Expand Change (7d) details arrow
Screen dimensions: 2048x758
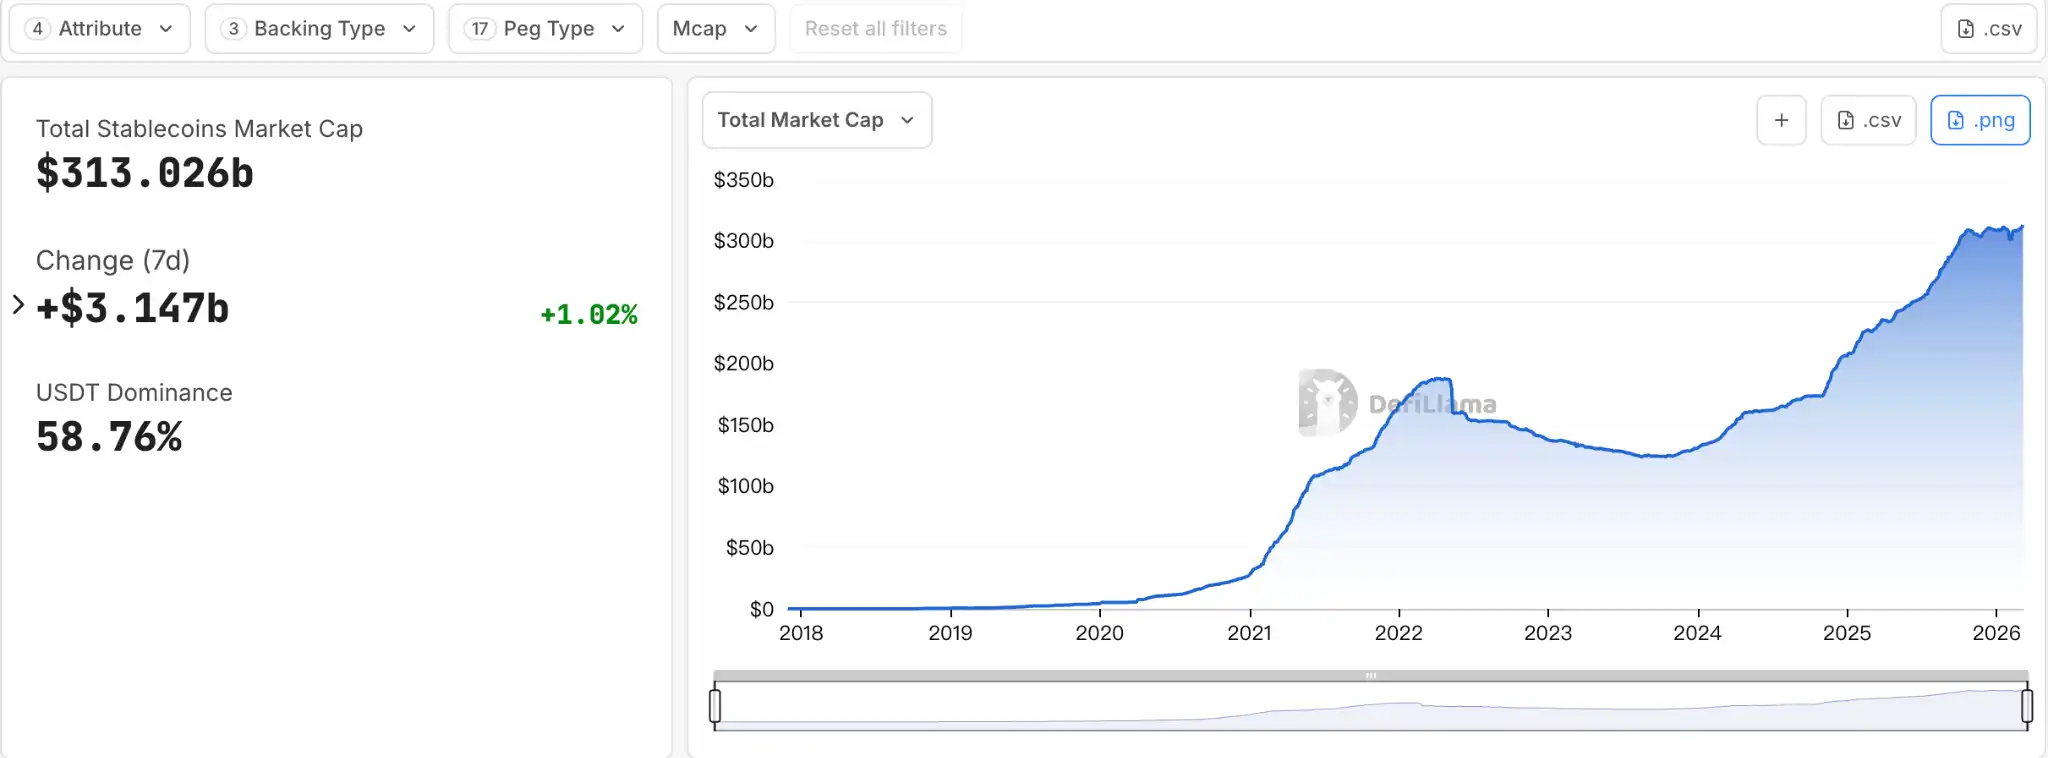[18, 305]
